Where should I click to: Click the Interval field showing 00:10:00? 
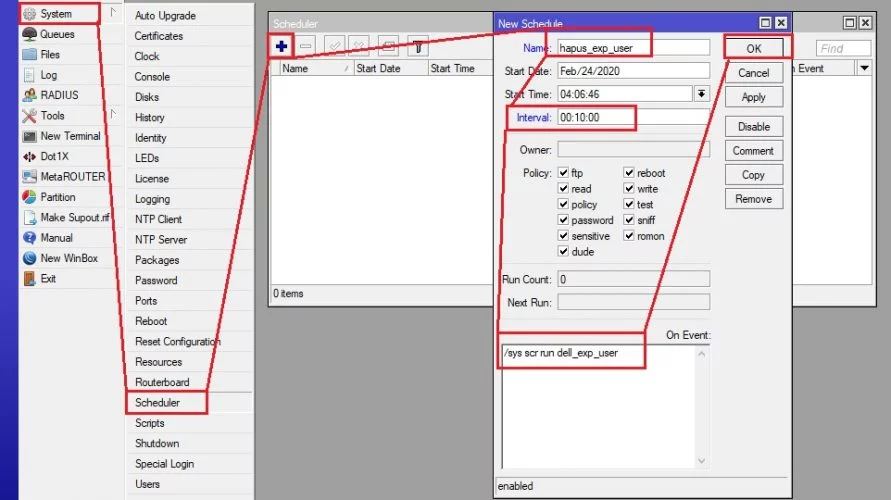coord(633,117)
